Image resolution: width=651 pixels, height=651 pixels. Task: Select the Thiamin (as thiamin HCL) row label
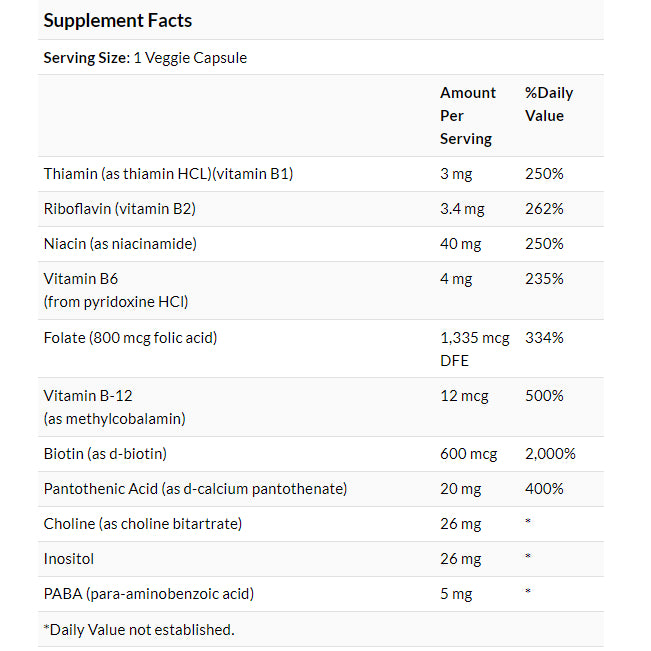pos(168,174)
